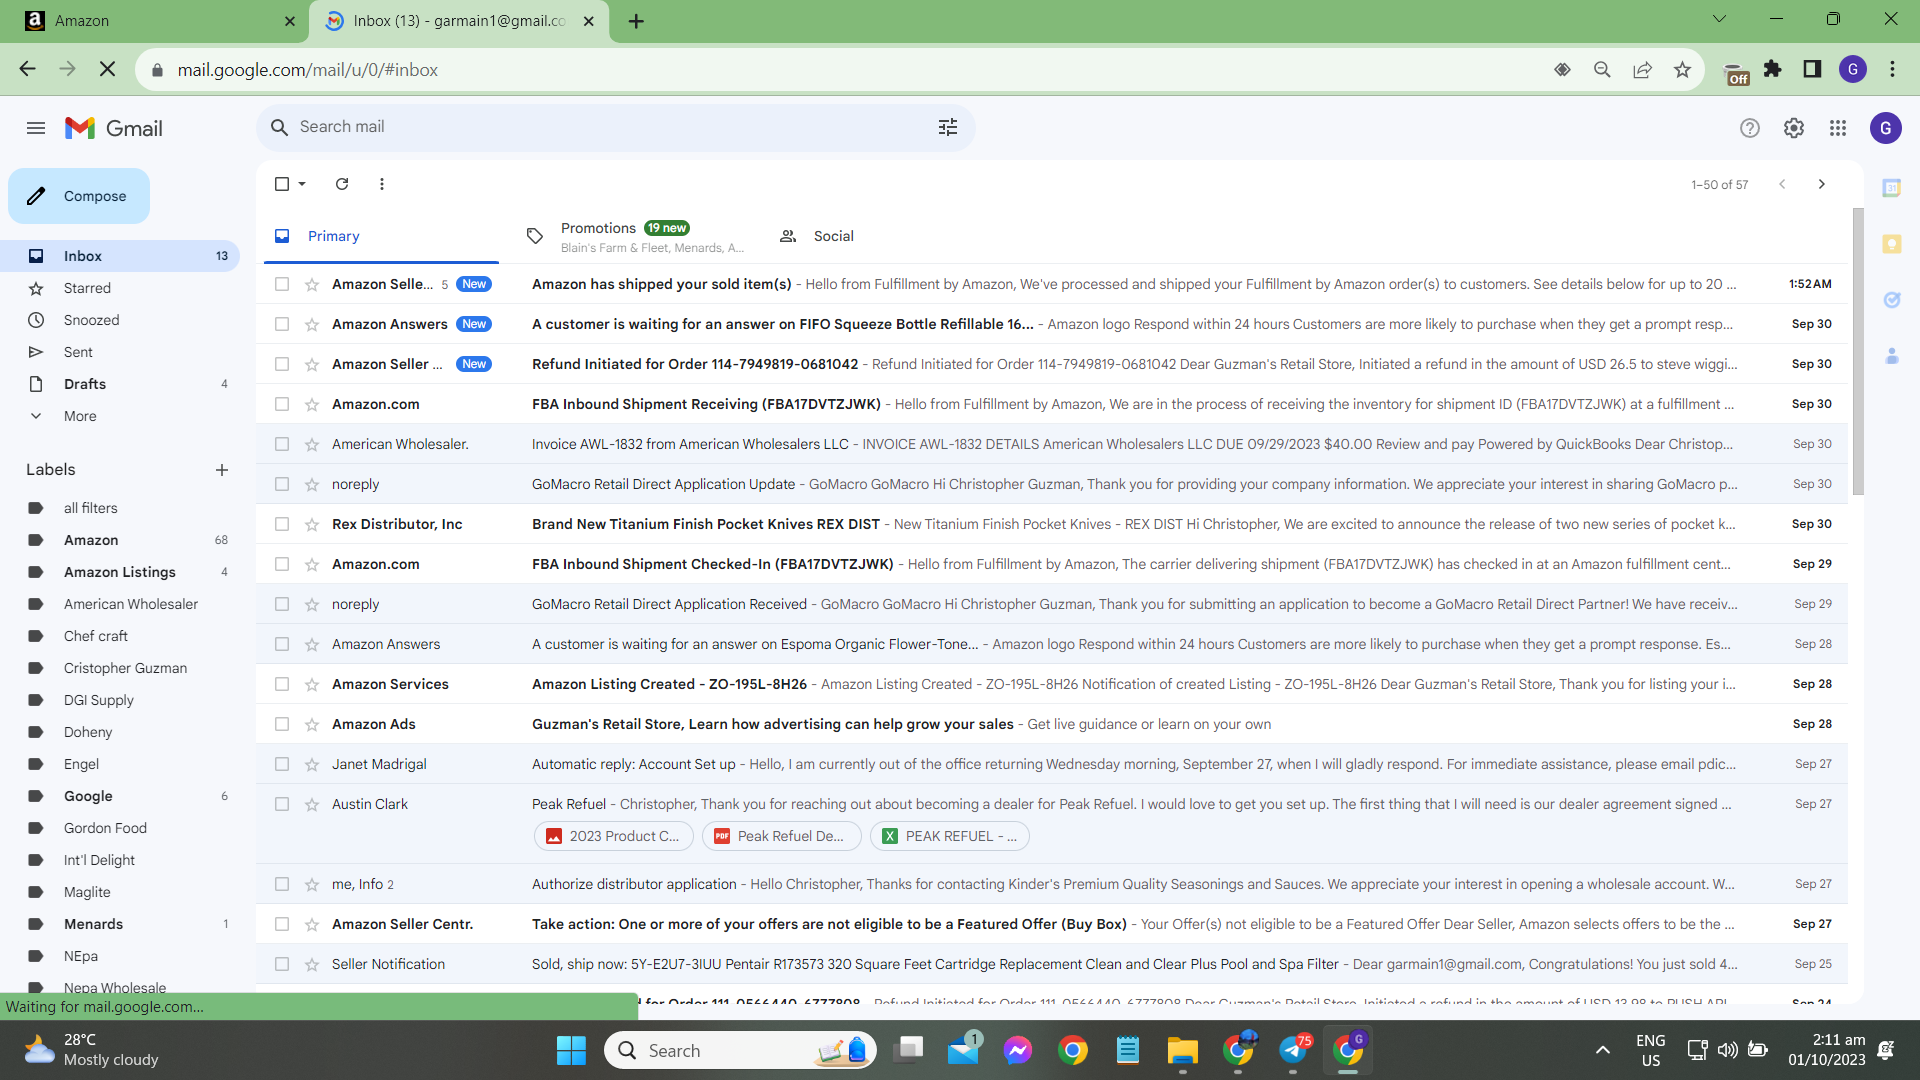Click the mail list vertical scrollbar
The width and height of the screenshot is (1920, 1080).
(x=1858, y=352)
